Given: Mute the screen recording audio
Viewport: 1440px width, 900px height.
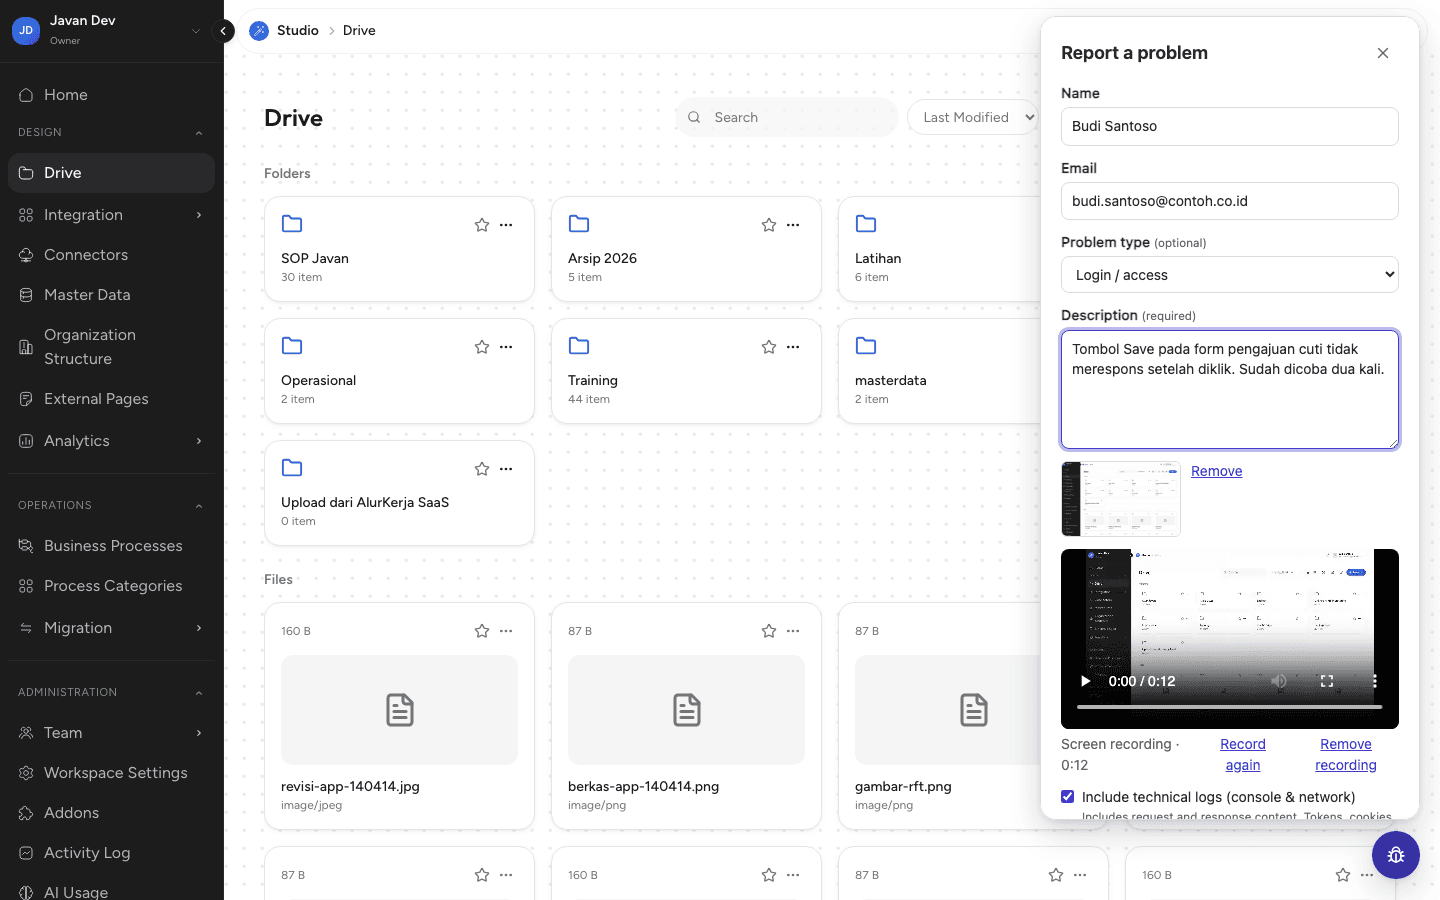Looking at the screenshot, I should coord(1279,681).
